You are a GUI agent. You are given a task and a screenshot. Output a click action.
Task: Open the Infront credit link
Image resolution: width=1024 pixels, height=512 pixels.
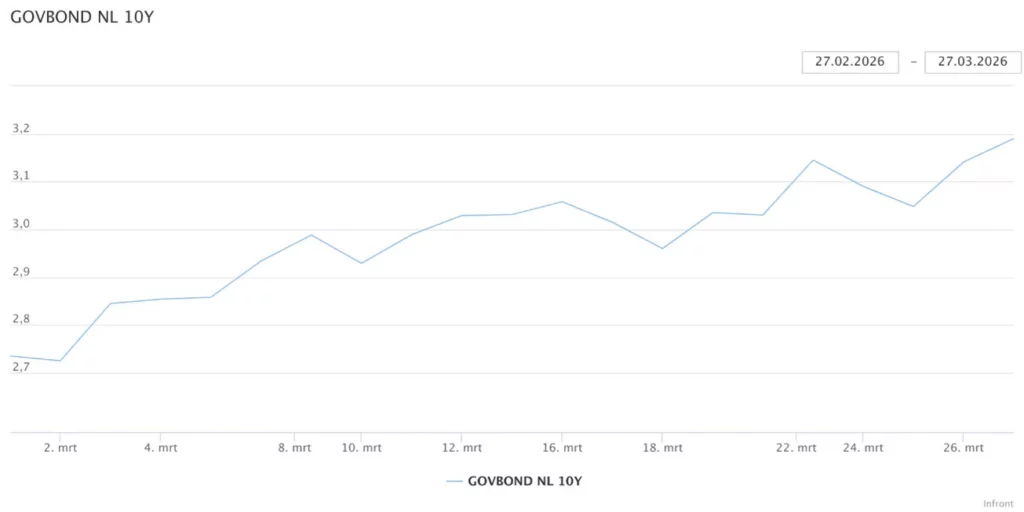[x=998, y=504]
